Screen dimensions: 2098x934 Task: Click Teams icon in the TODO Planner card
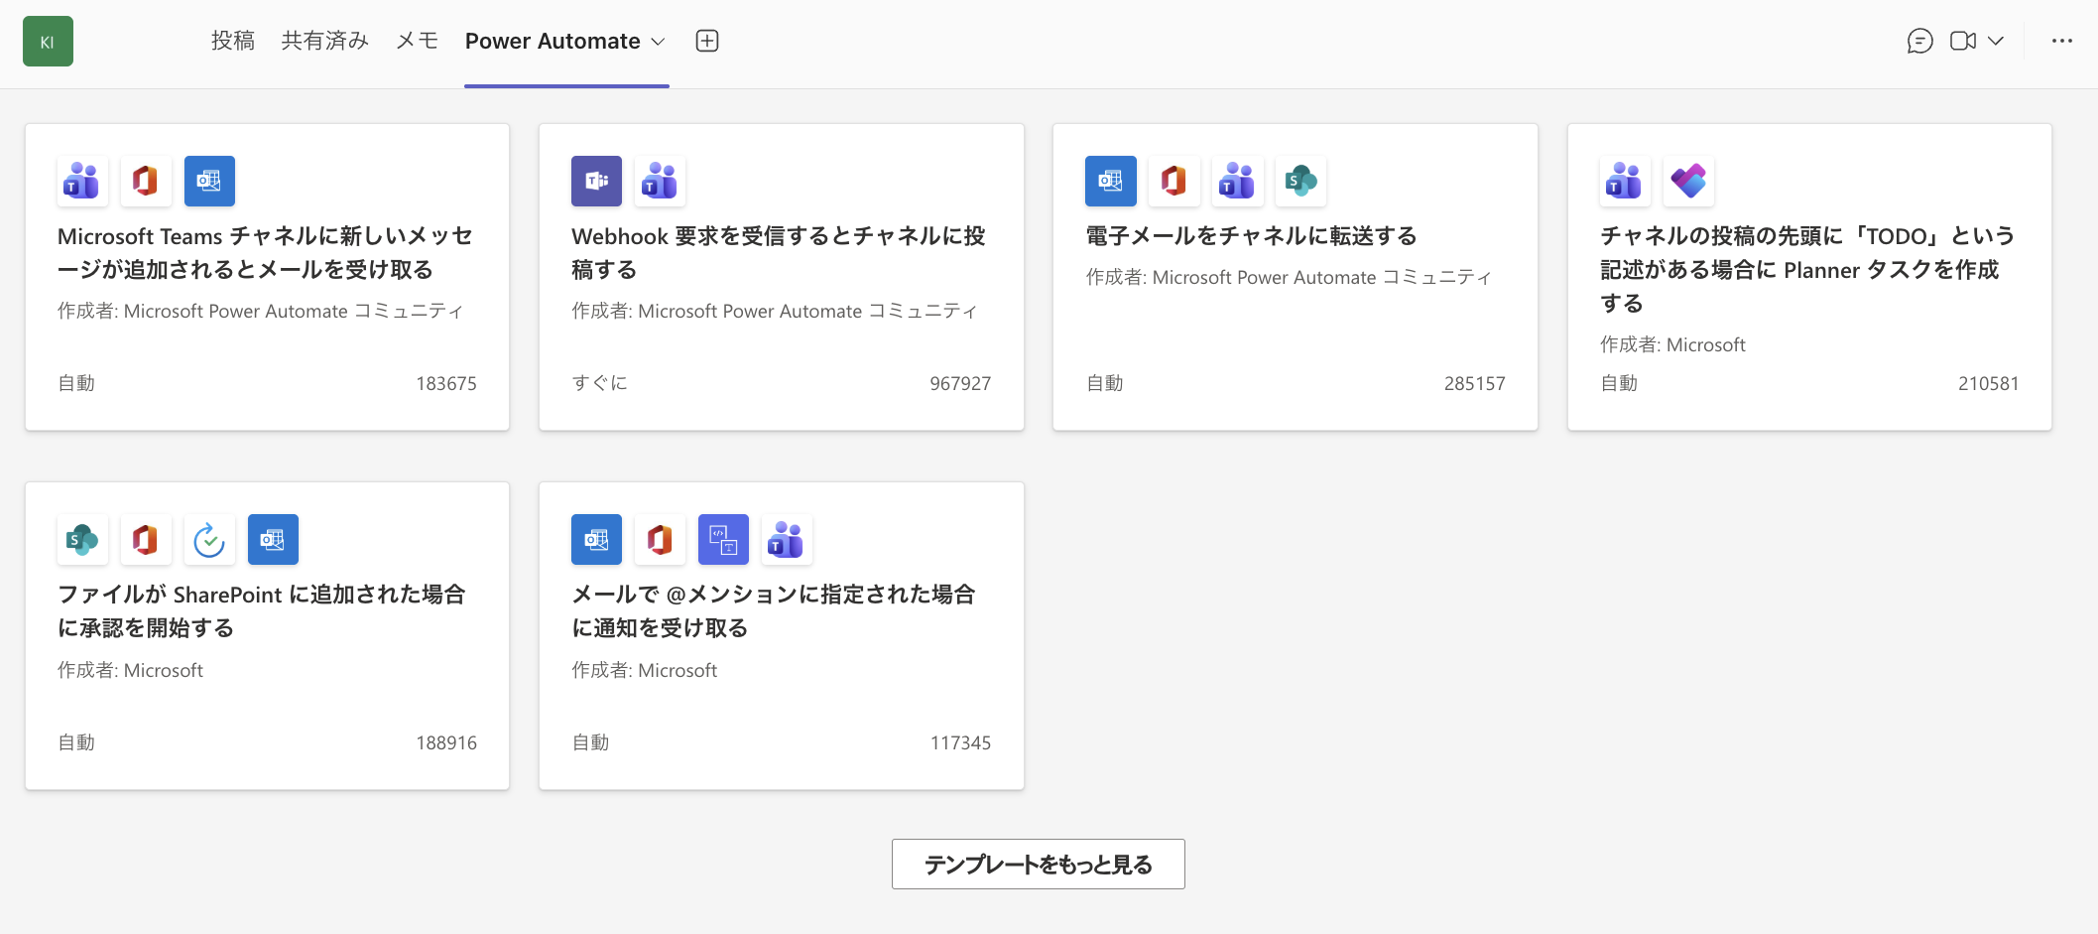pyautogui.click(x=1625, y=181)
